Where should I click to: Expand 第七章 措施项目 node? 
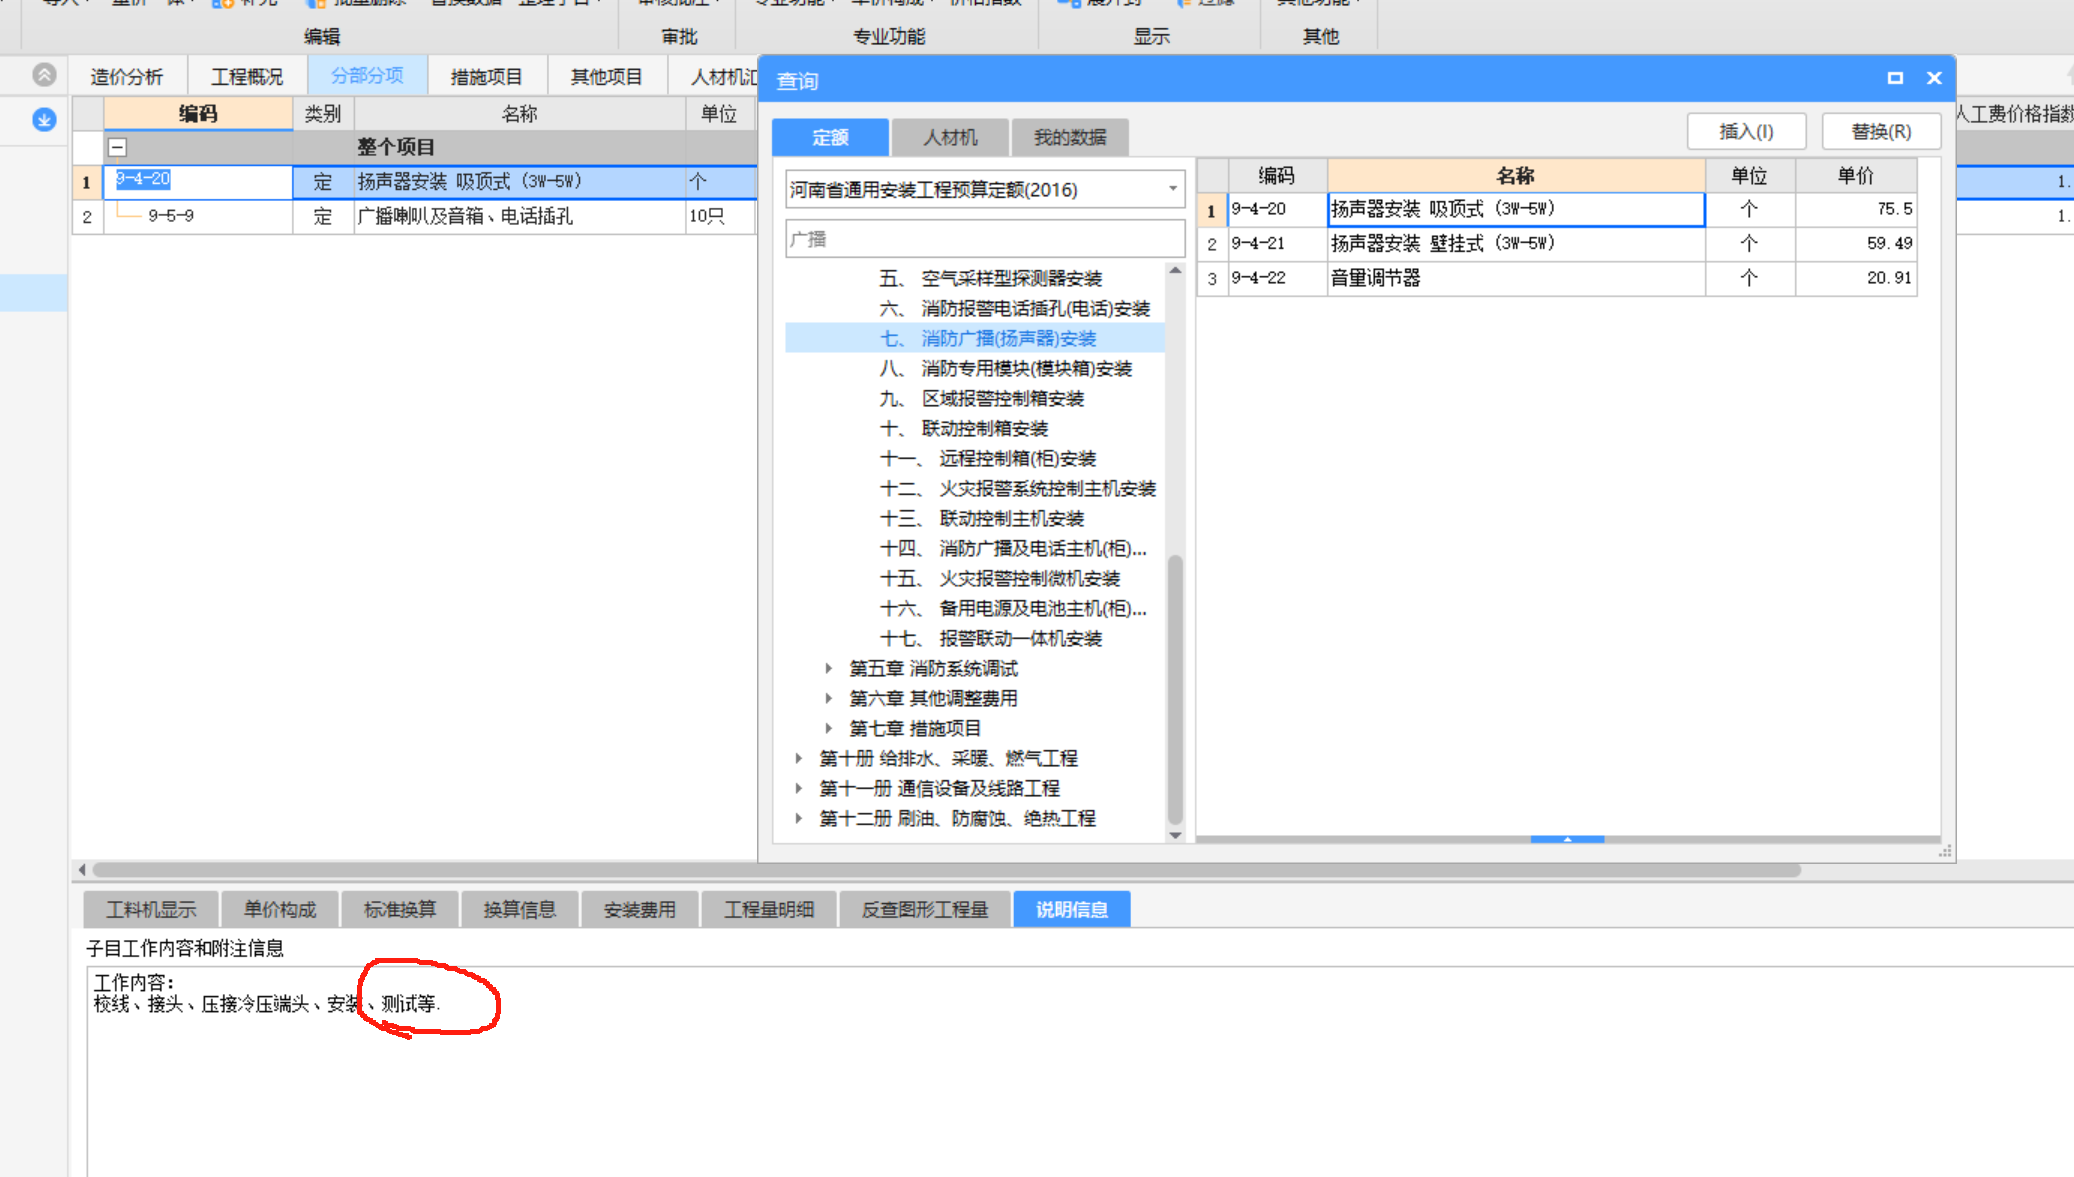(828, 728)
